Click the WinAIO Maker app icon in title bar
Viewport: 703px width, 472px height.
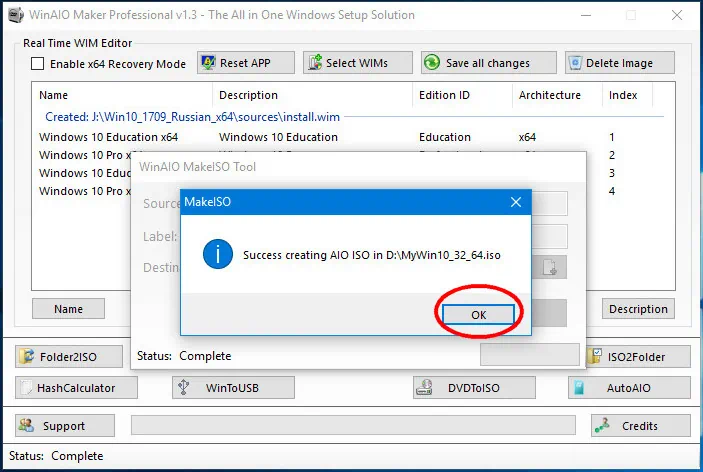pyautogui.click(x=16, y=15)
